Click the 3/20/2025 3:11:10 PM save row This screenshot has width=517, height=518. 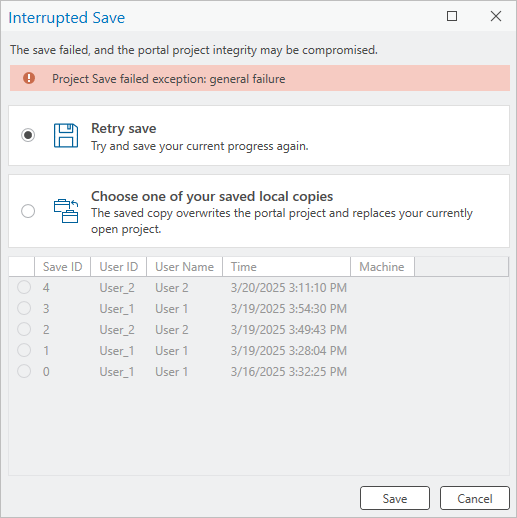[259, 288]
